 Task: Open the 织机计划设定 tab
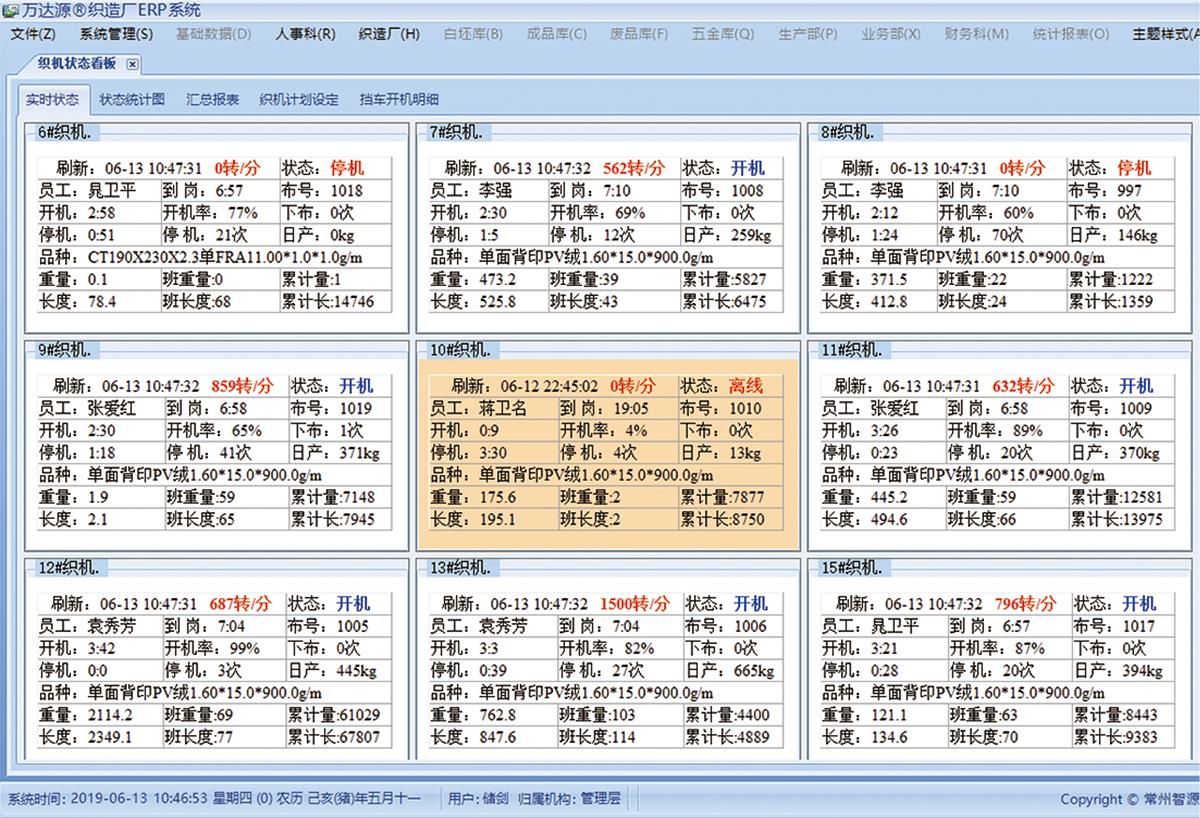[x=298, y=99]
